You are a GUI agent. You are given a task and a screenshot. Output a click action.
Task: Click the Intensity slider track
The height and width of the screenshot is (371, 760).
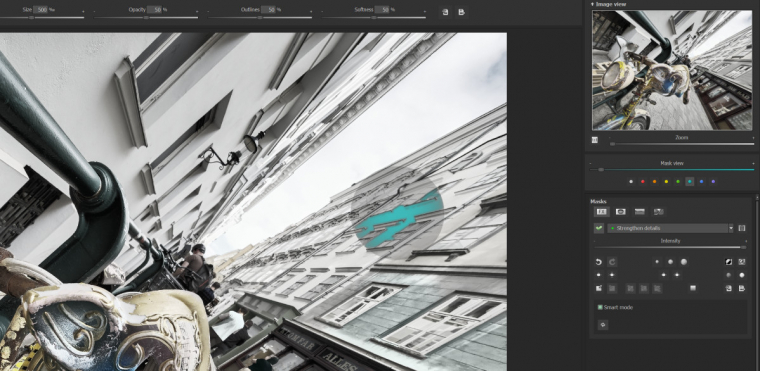[670, 247]
